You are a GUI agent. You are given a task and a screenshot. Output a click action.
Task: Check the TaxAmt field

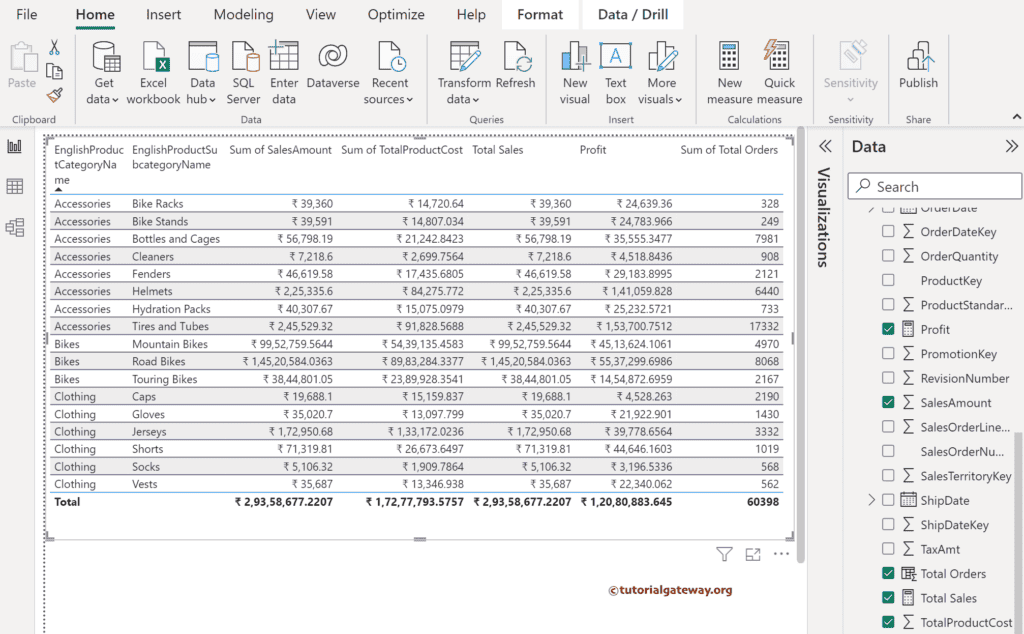point(887,548)
